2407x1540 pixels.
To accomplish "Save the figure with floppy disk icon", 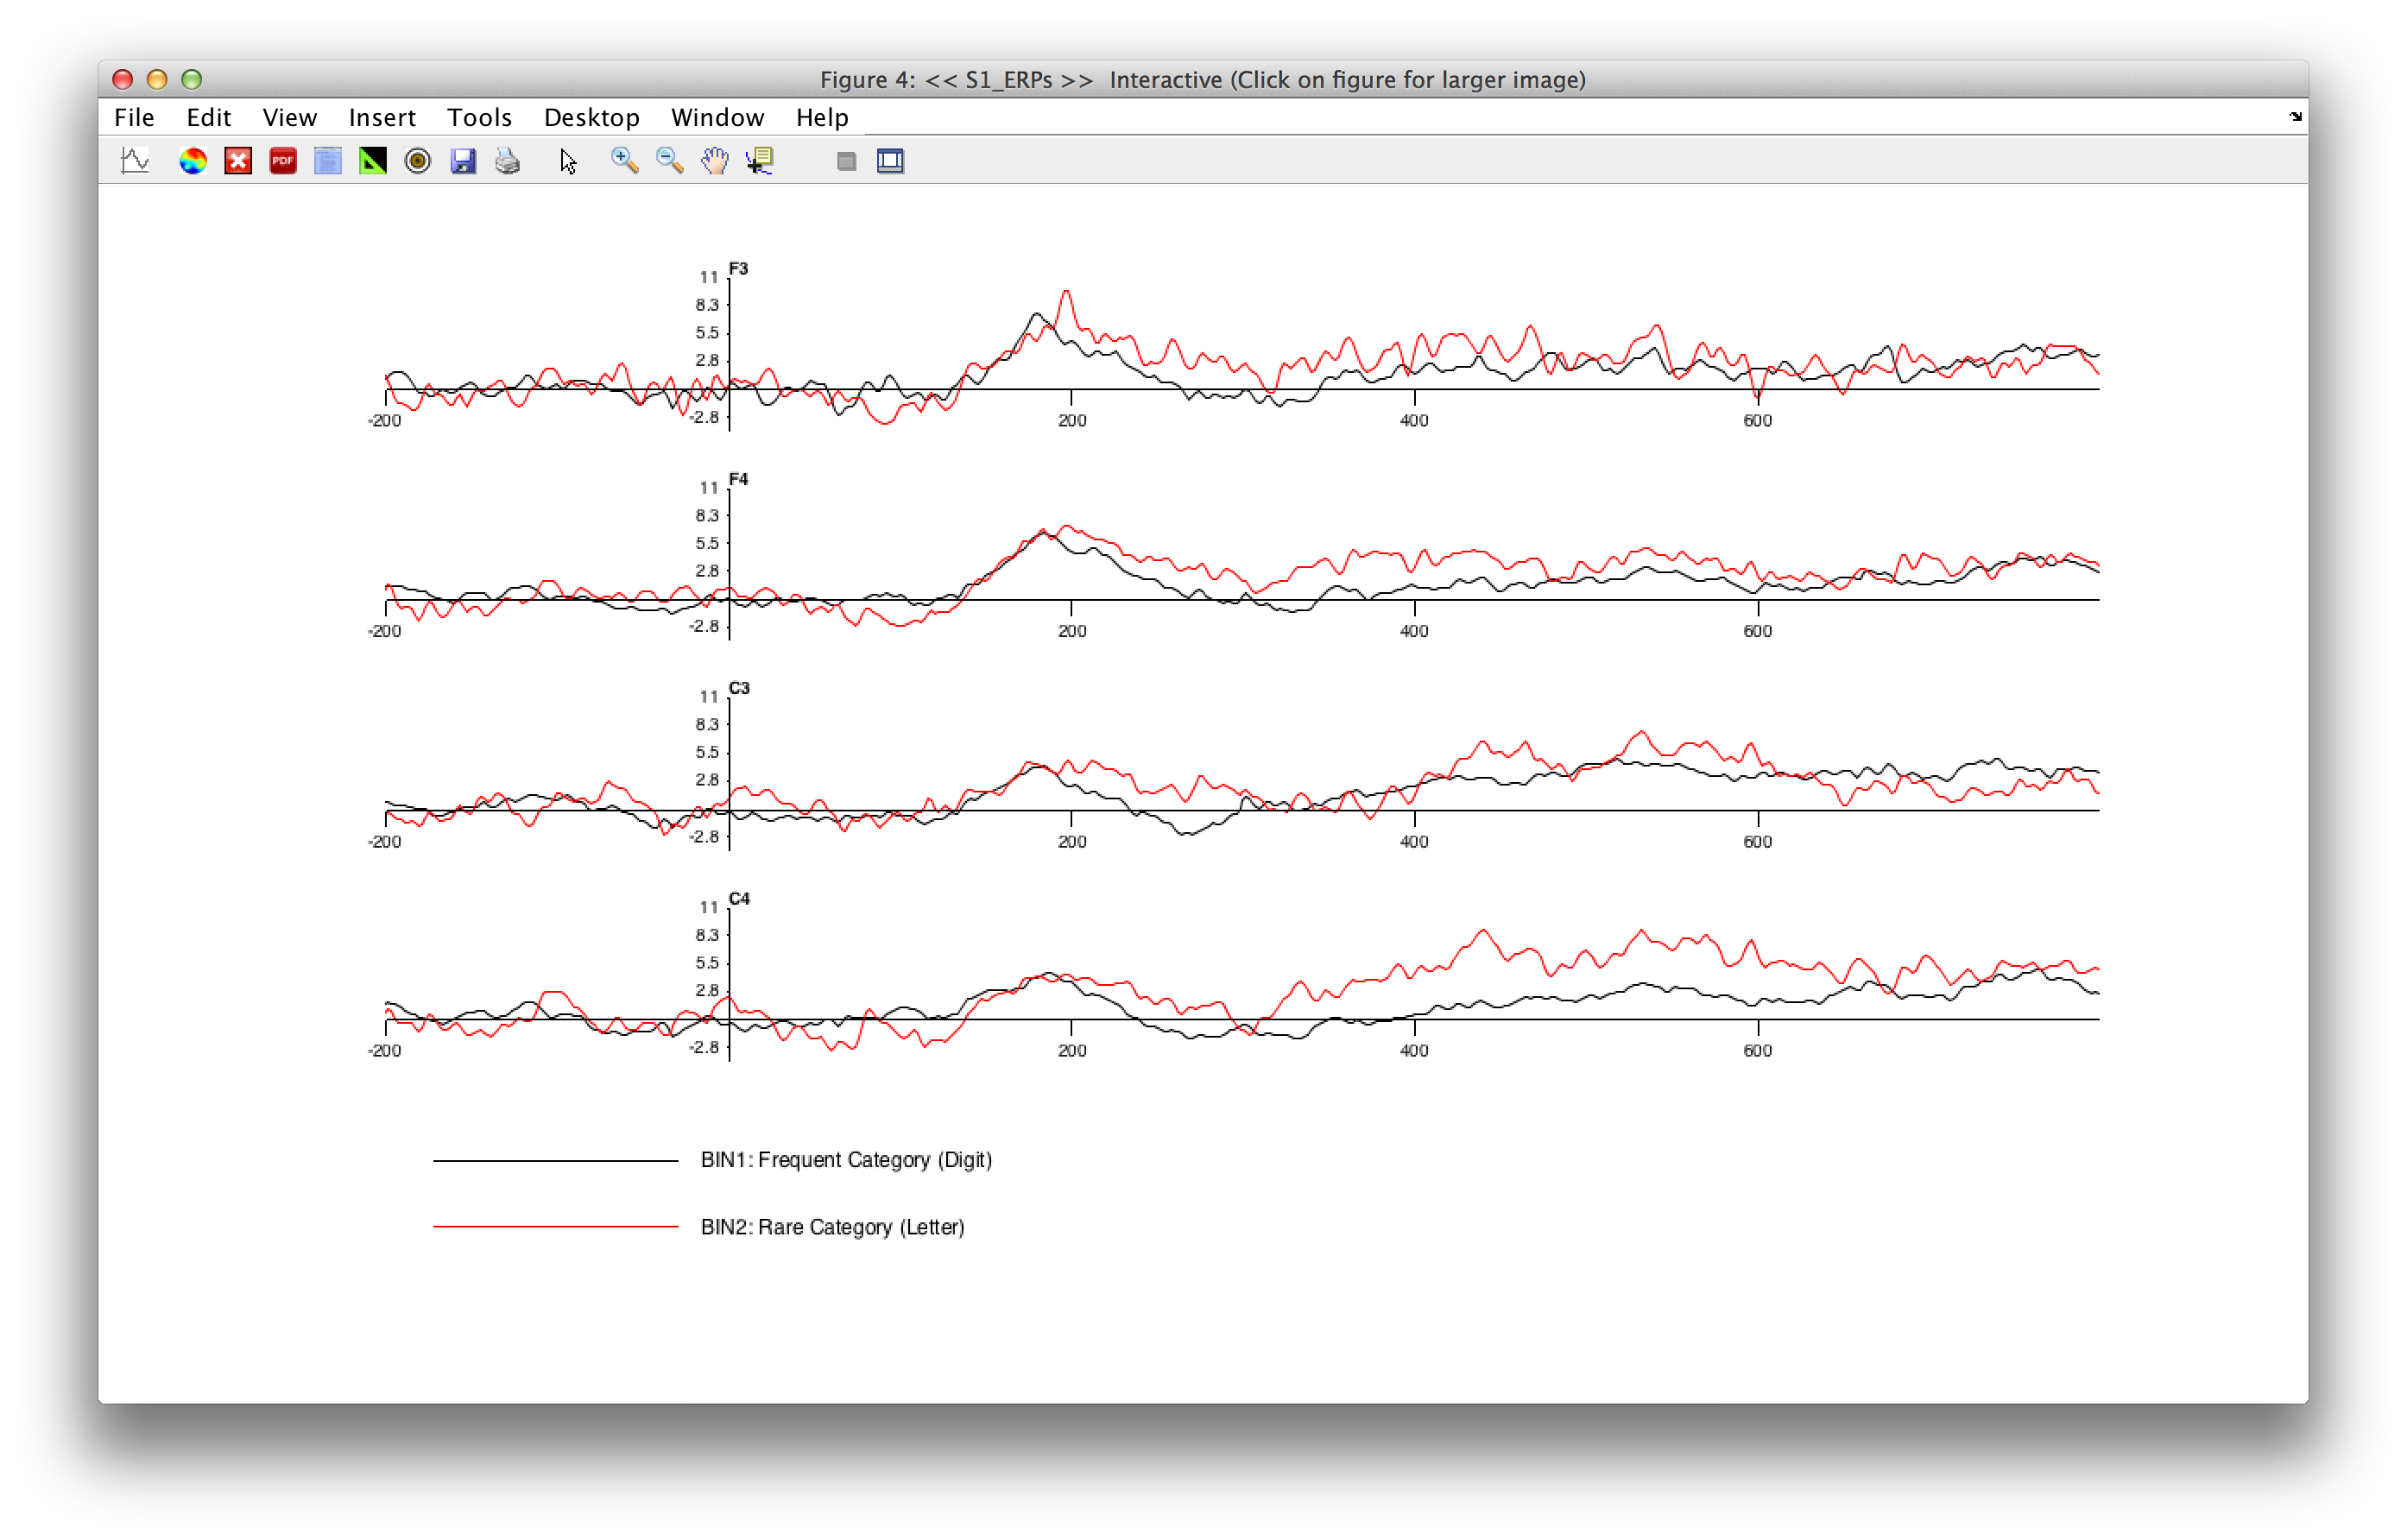I will coord(463,161).
